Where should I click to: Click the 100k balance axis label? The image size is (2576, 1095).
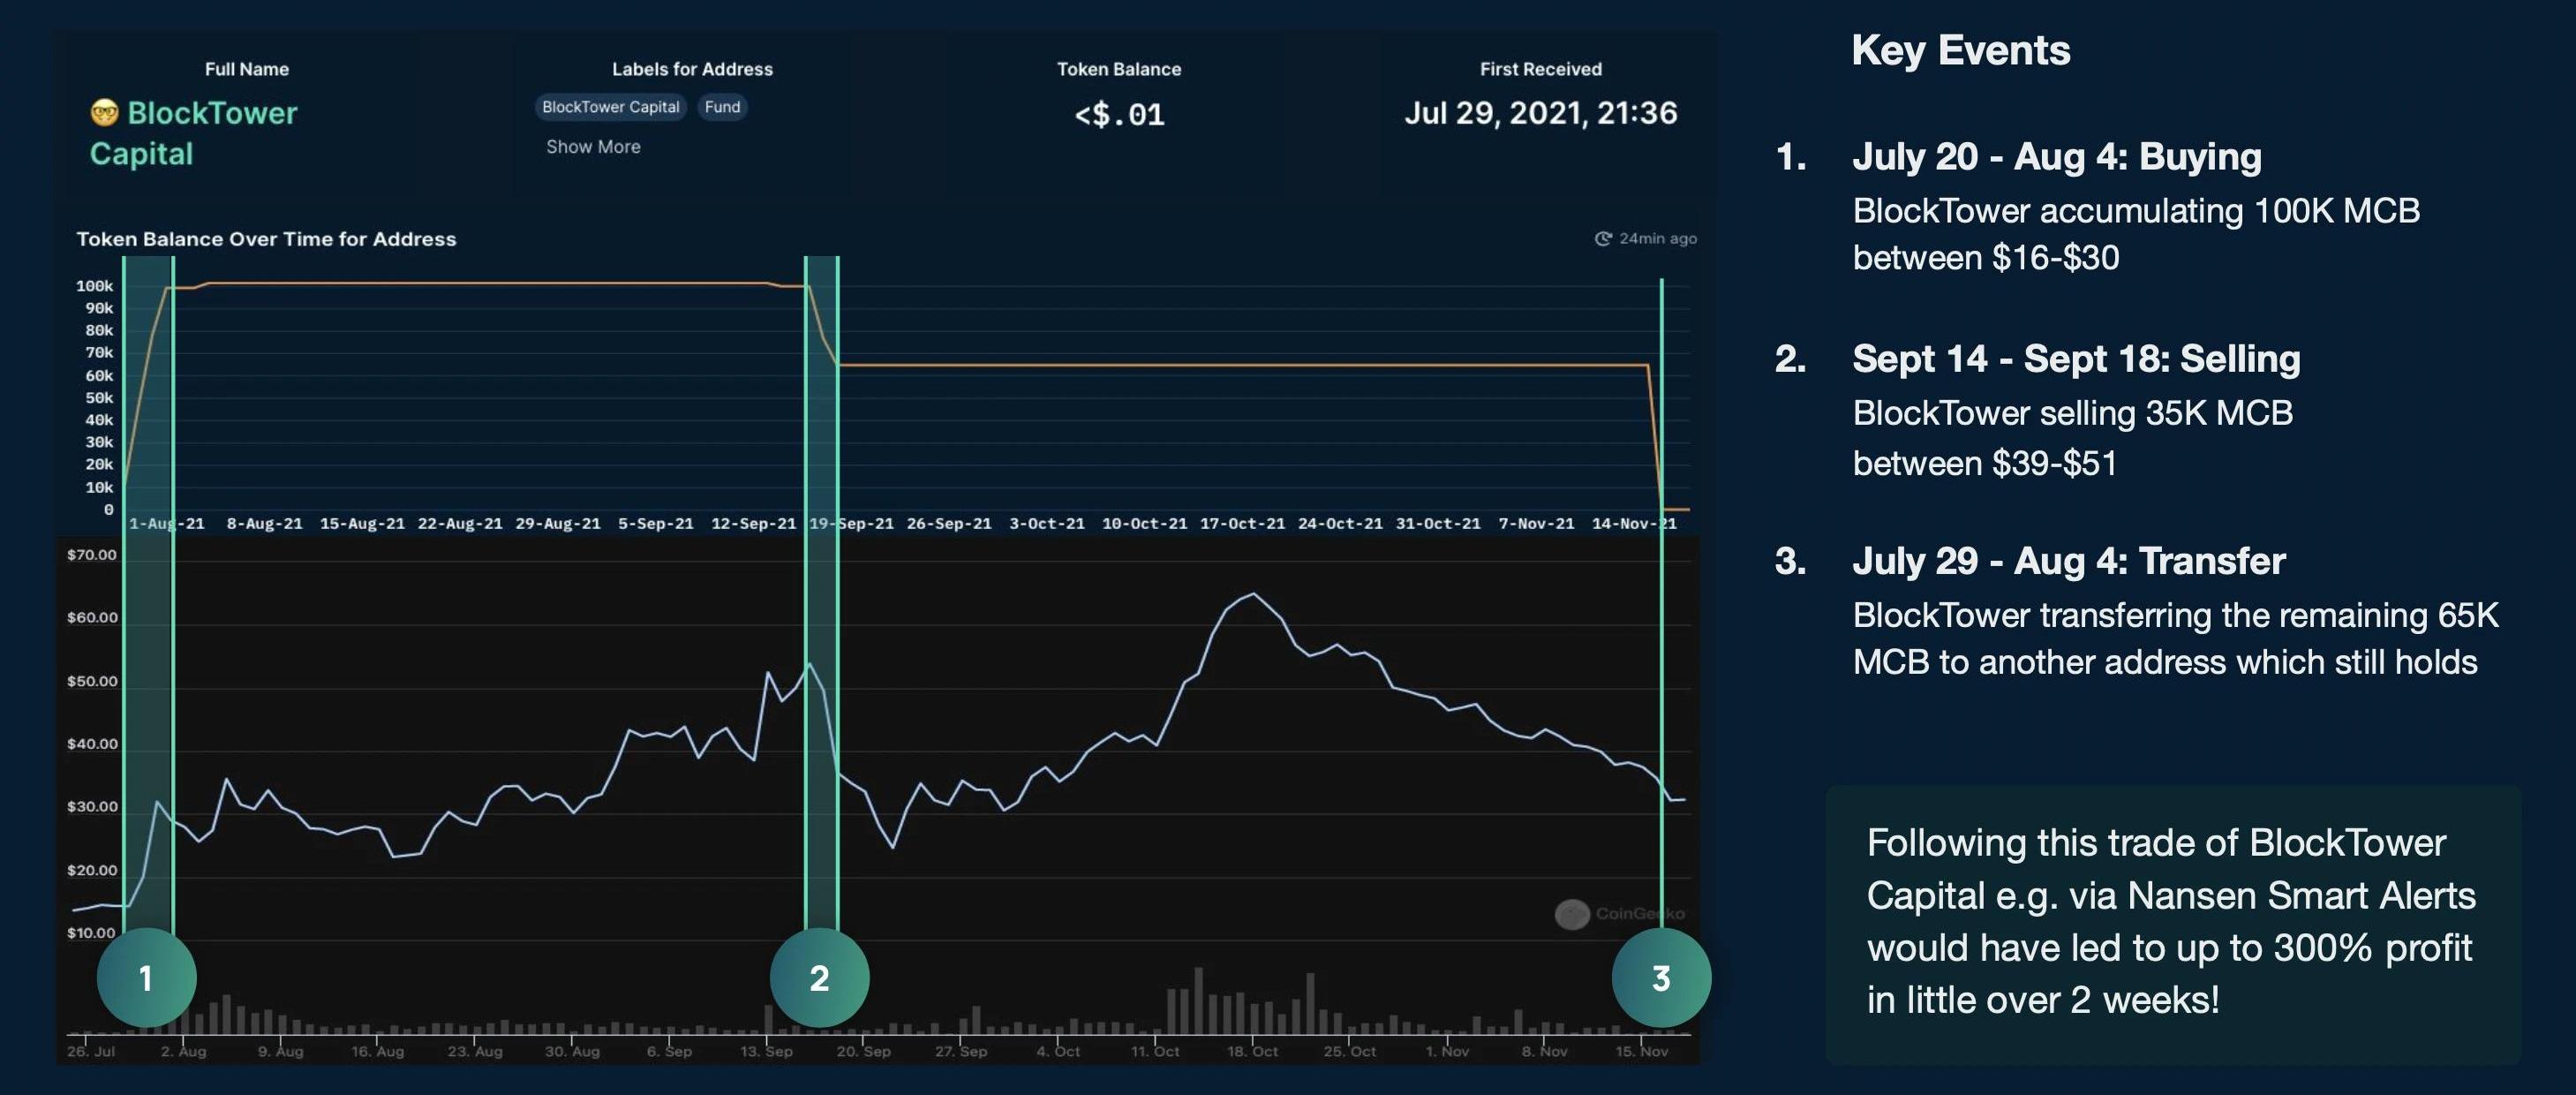[x=95, y=286]
